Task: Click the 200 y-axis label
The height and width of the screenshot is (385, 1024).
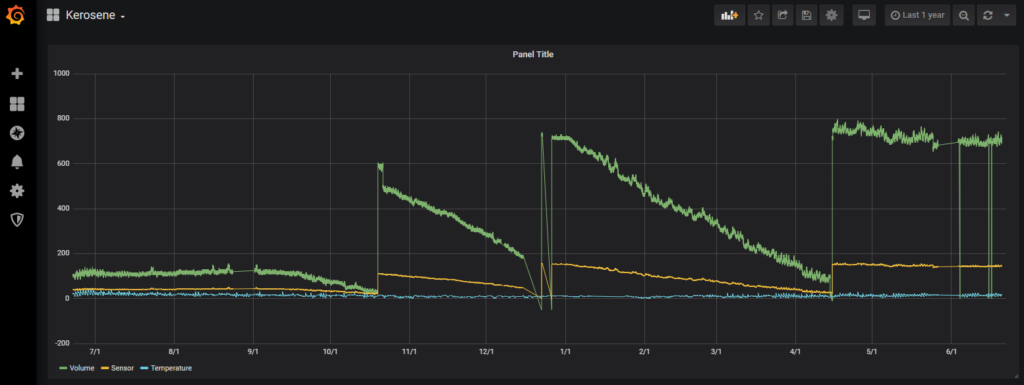Action: coord(64,253)
